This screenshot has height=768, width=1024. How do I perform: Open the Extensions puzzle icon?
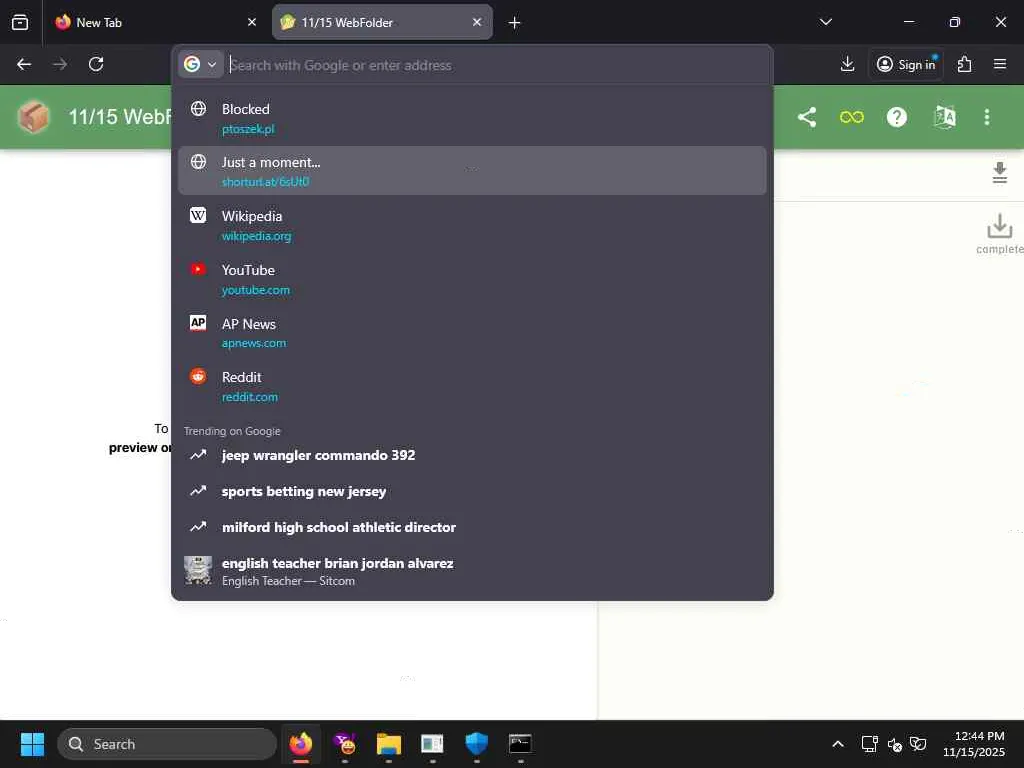(964, 64)
